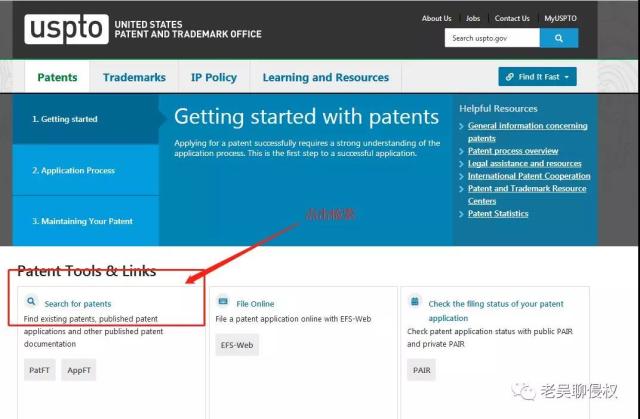Click the File Online icon
The height and width of the screenshot is (419, 640).
223,301
